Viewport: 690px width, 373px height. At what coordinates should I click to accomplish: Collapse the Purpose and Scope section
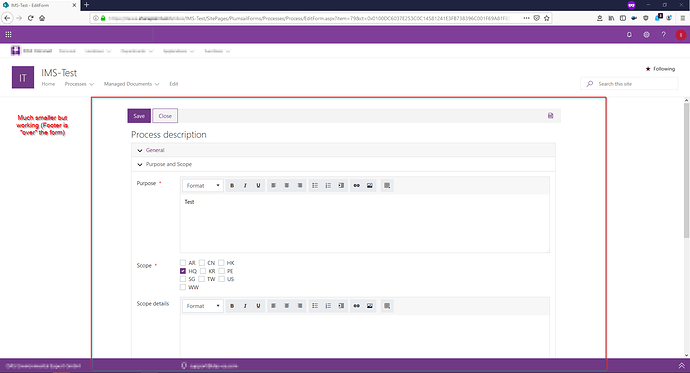pos(343,164)
